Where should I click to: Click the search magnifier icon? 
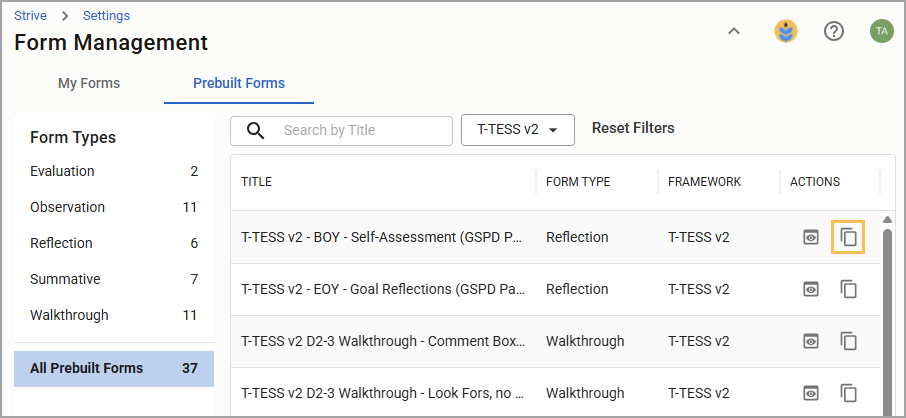click(x=255, y=131)
